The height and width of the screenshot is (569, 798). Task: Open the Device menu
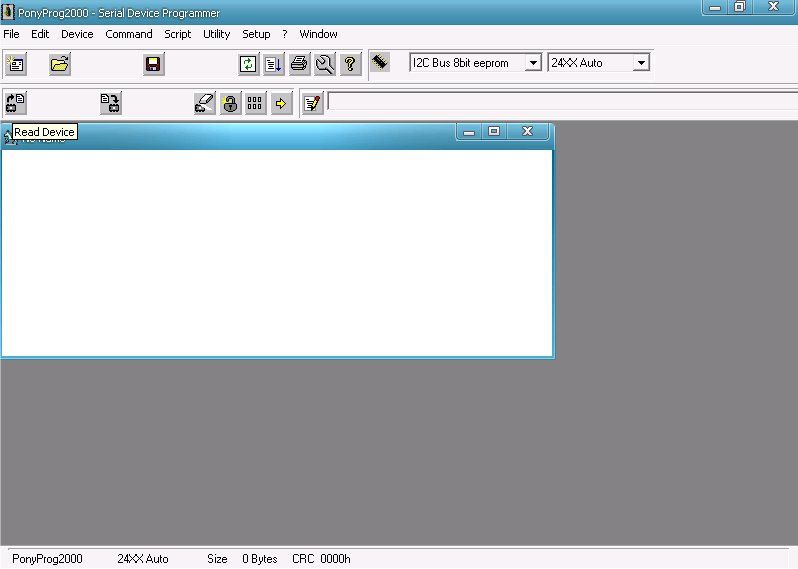tap(77, 34)
